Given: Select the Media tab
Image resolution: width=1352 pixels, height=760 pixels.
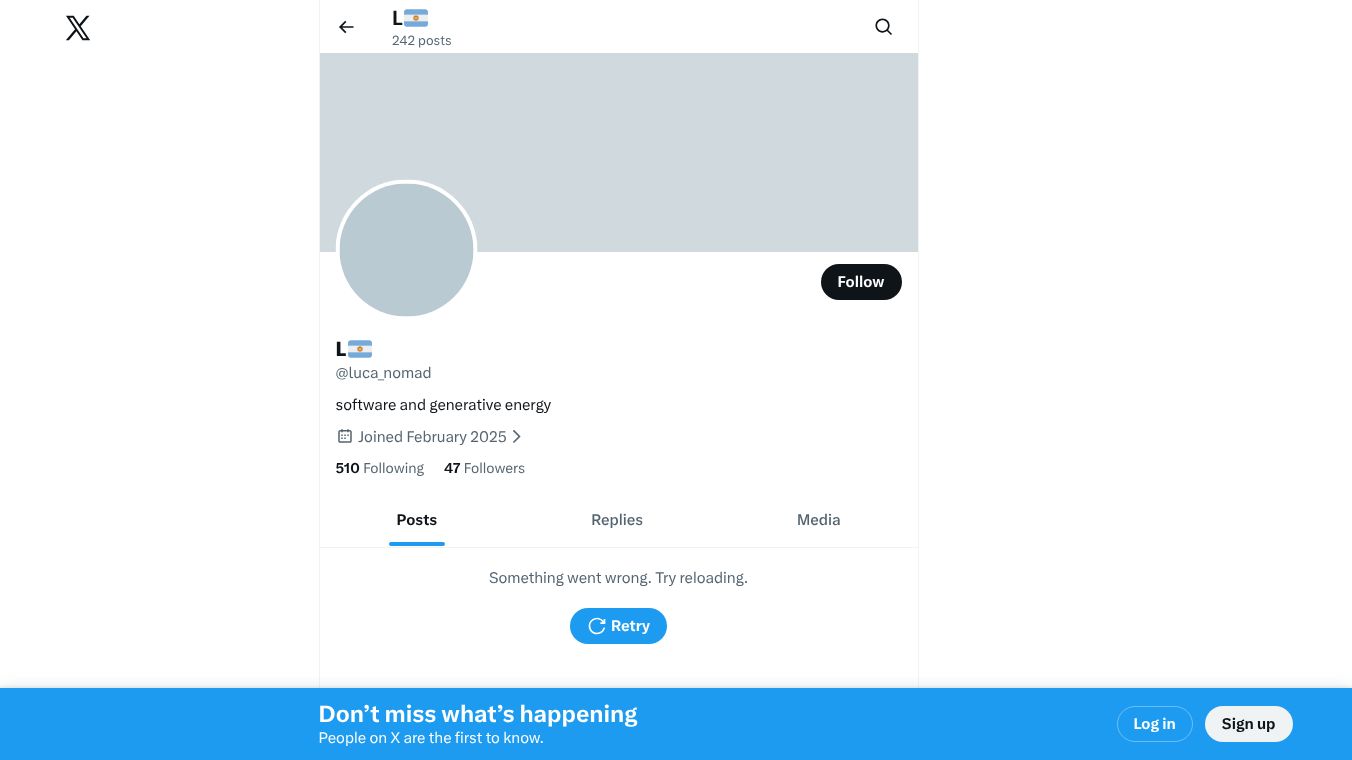Looking at the screenshot, I should [818, 520].
